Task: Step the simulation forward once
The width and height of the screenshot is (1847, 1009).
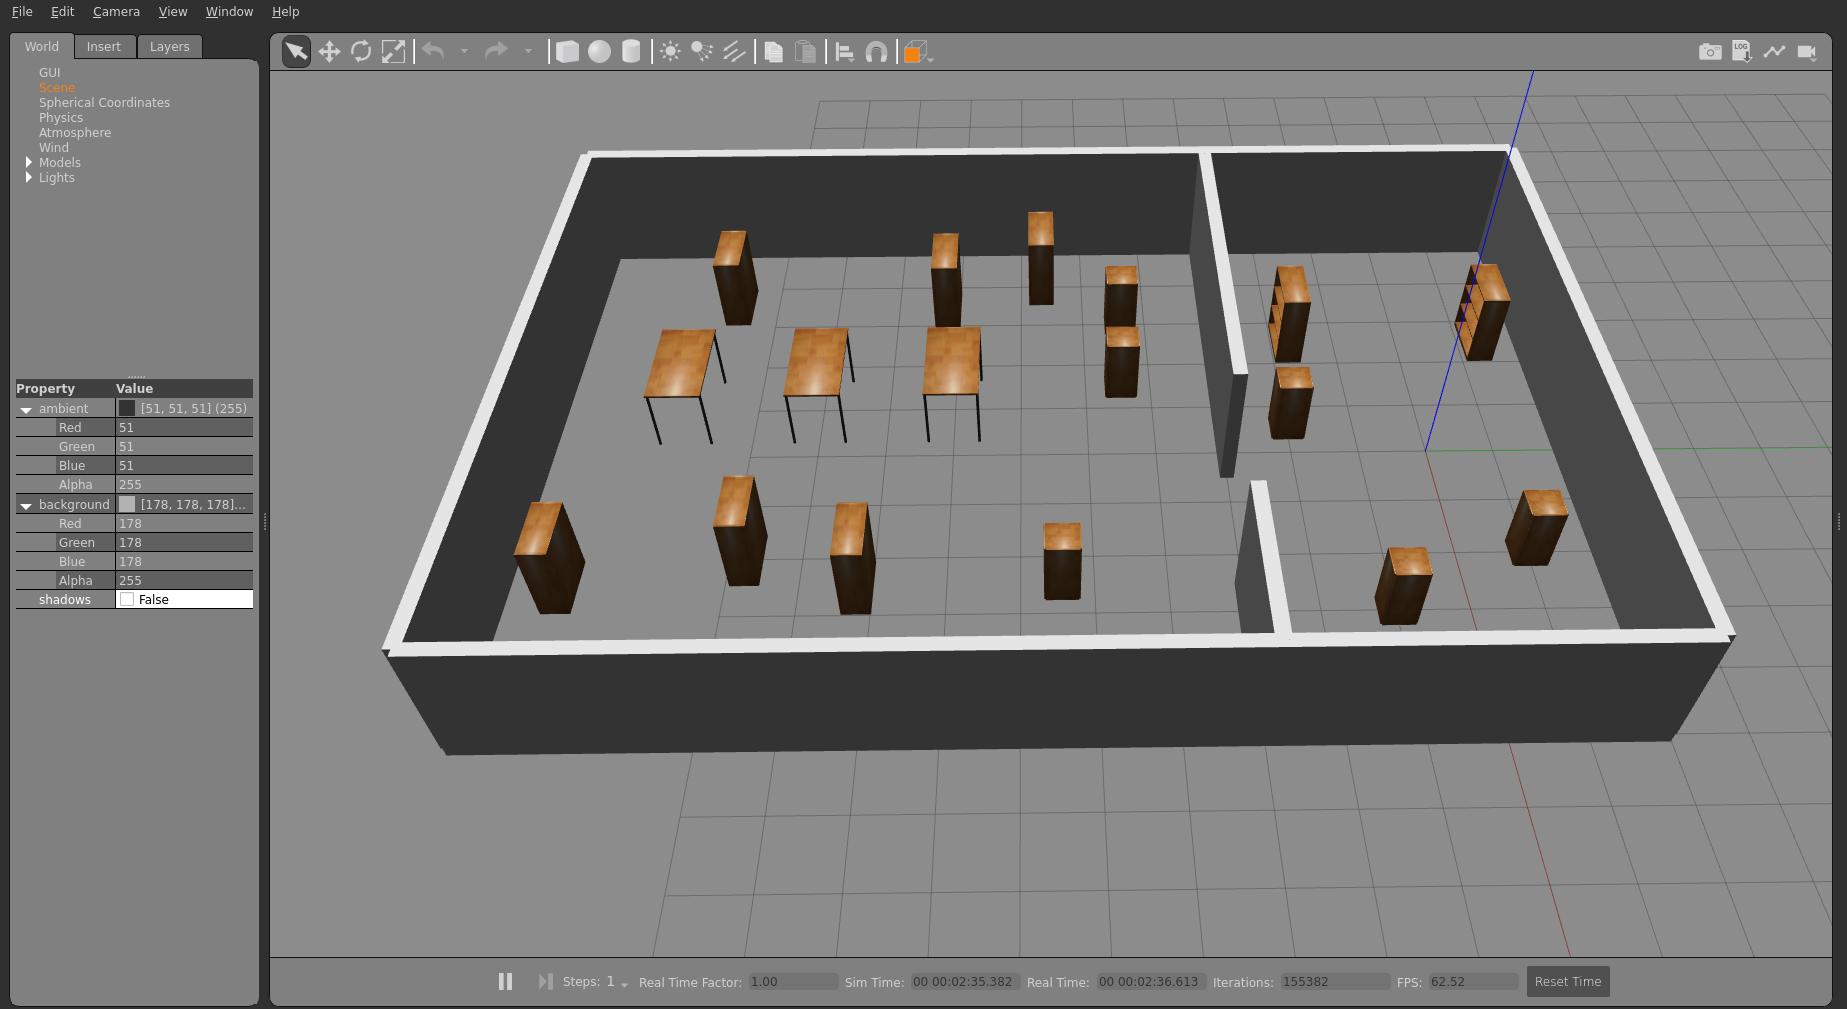Action: coord(545,982)
